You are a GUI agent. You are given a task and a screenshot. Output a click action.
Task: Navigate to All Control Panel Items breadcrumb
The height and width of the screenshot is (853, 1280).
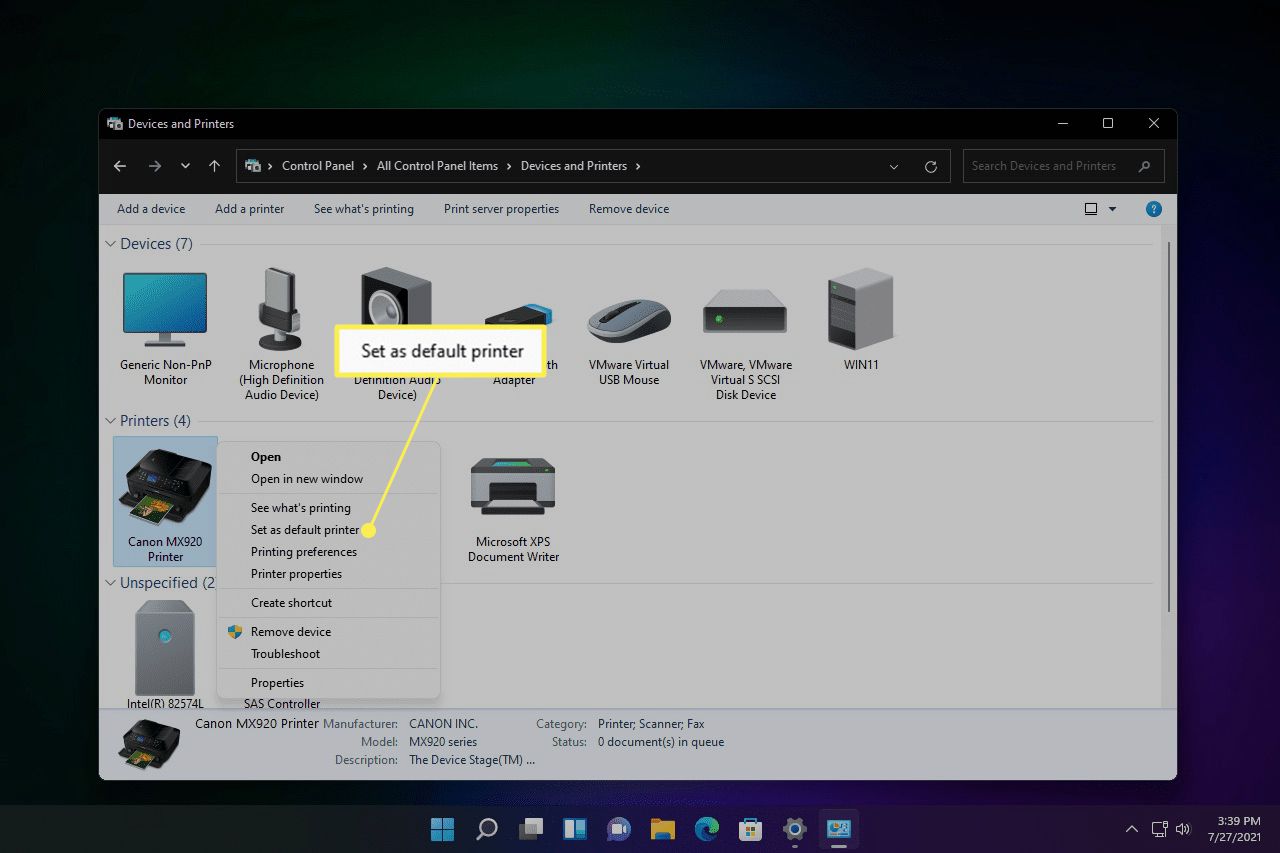tap(437, 166)
